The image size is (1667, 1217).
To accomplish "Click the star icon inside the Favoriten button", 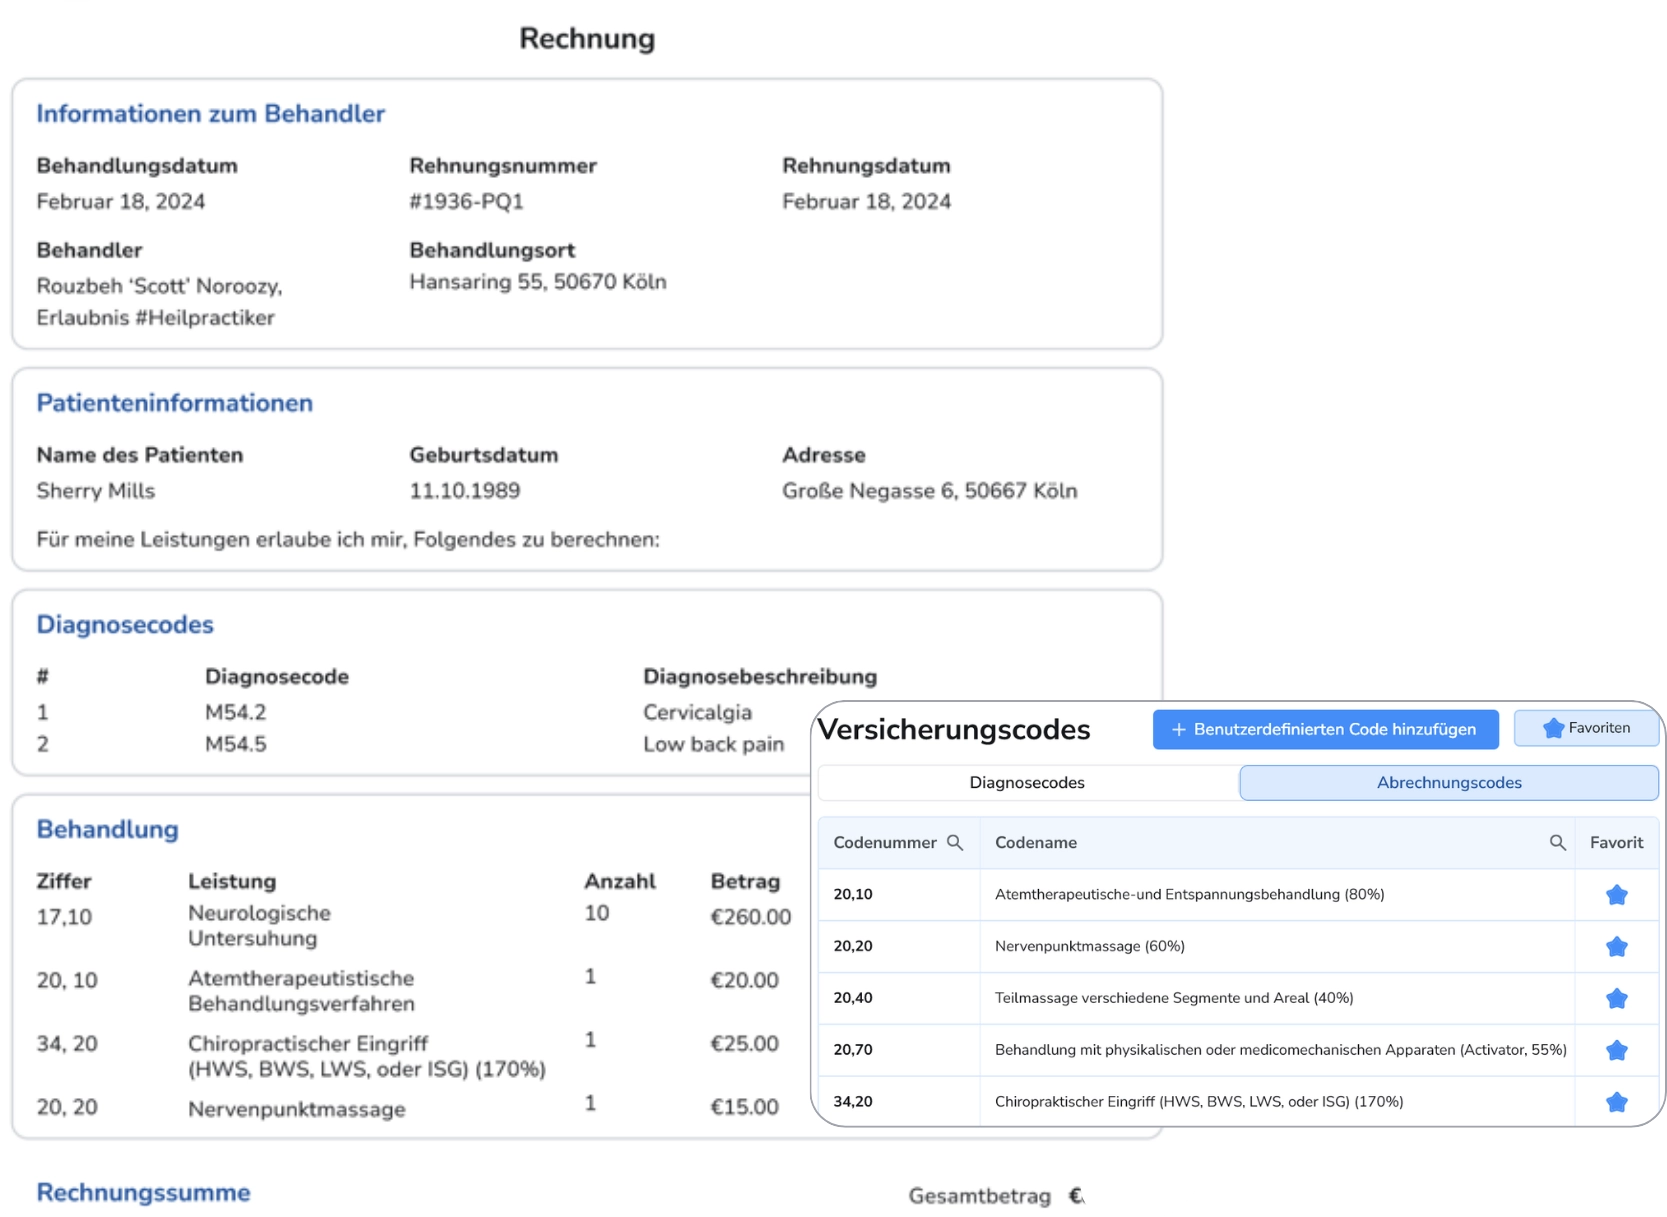I will tap(1556, 728).
